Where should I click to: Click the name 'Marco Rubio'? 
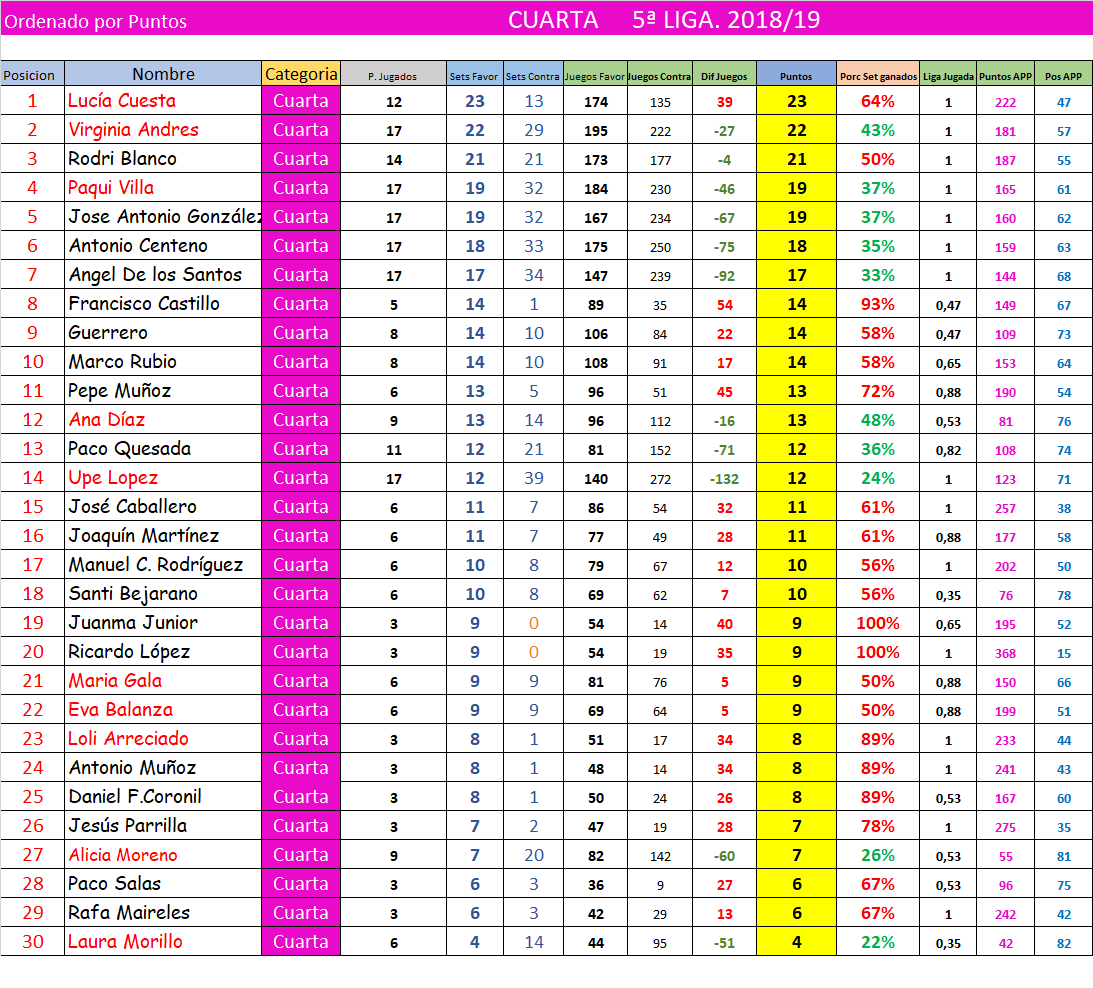click(x=123, y=361)
